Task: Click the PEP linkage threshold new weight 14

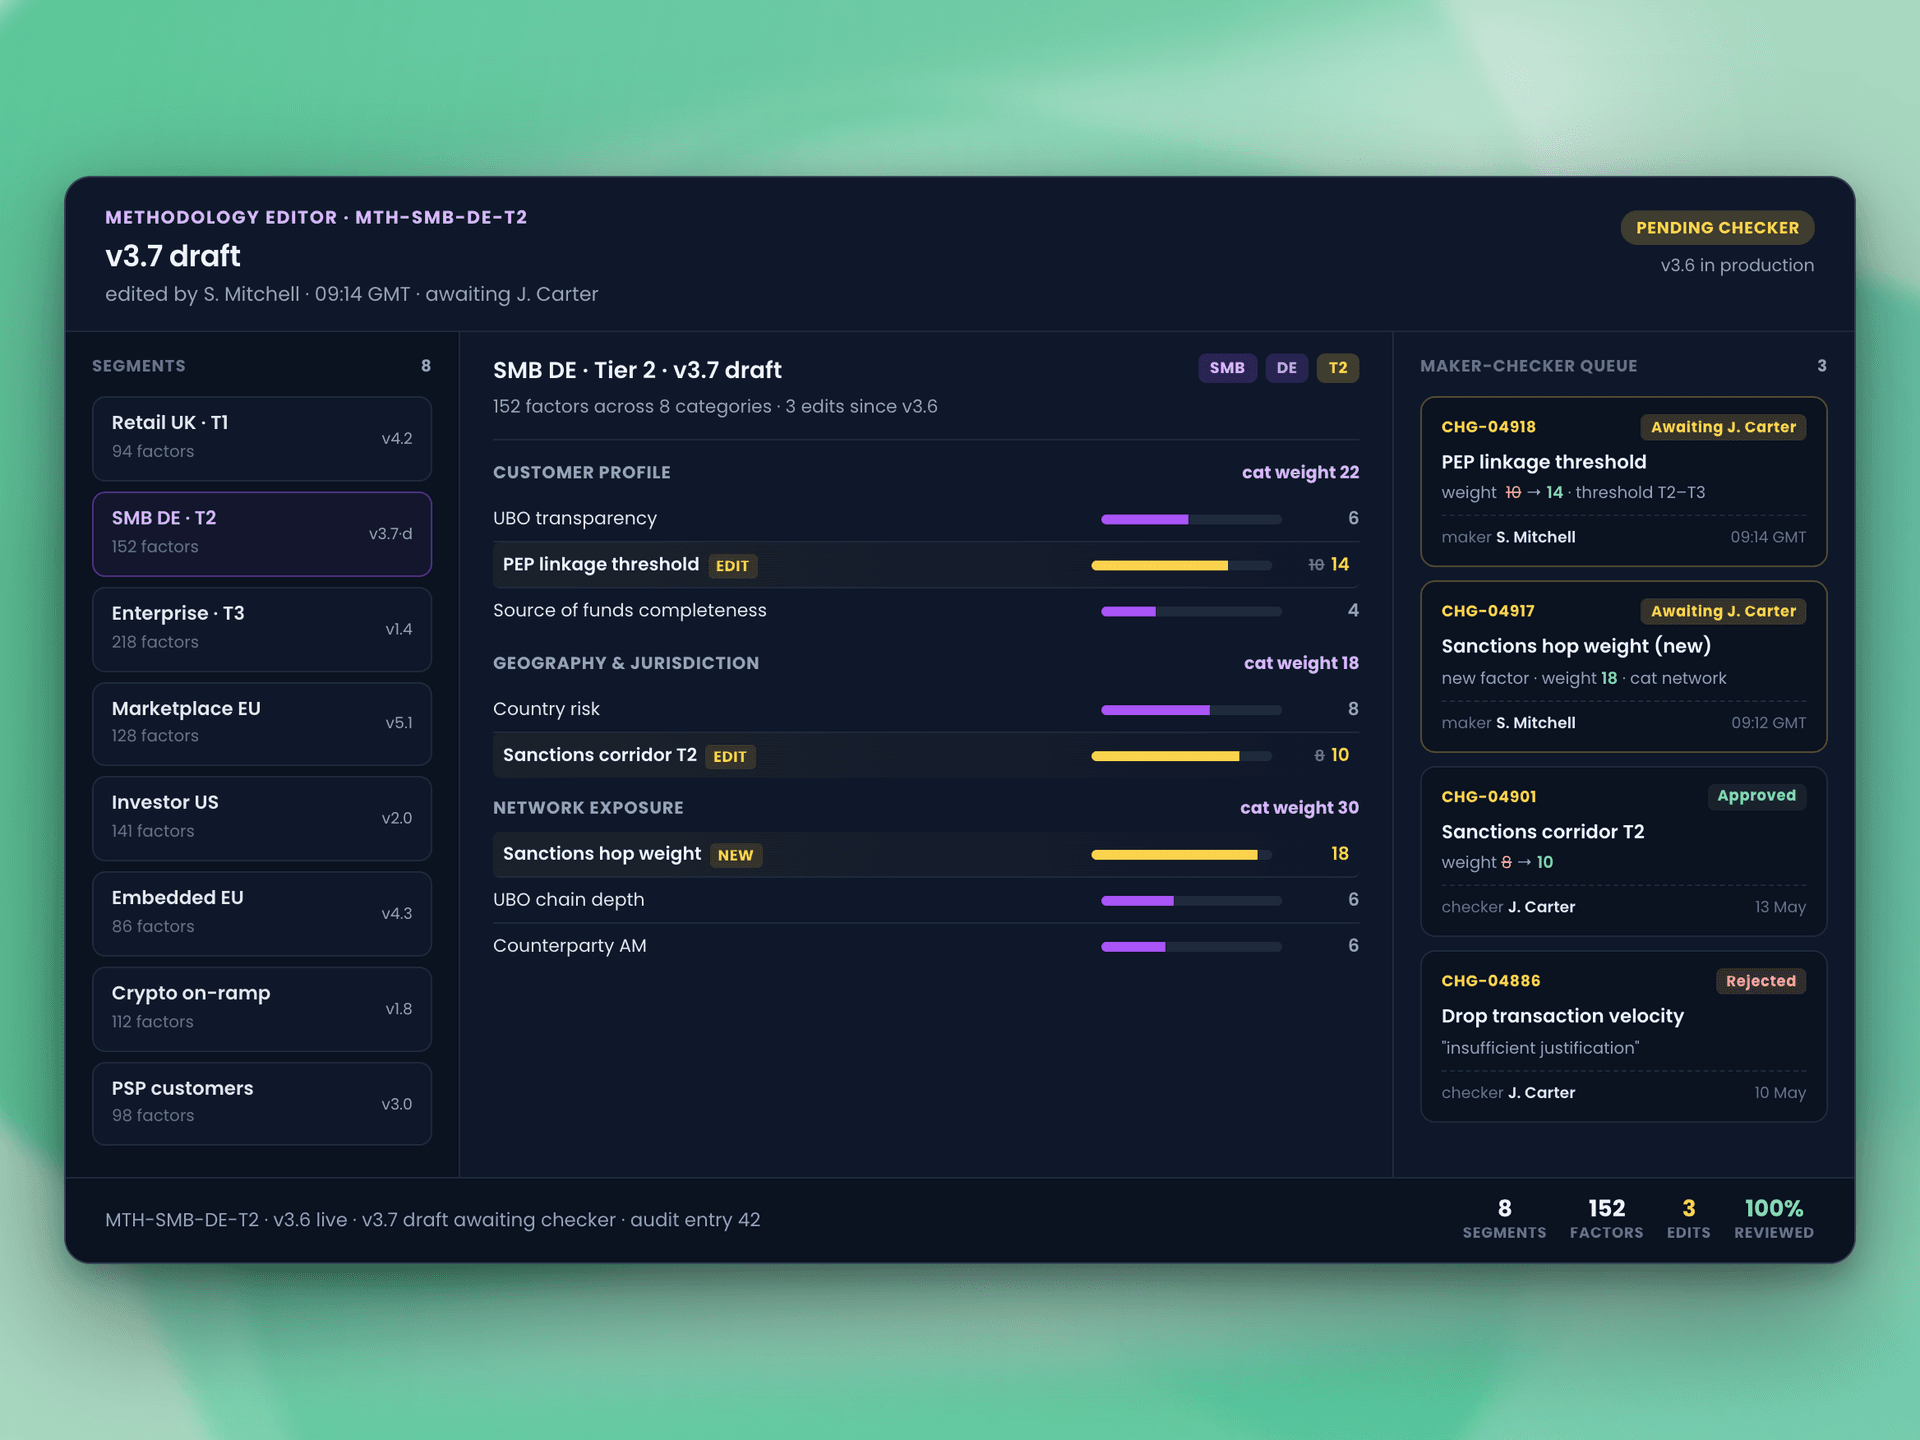Action: 1340,564
